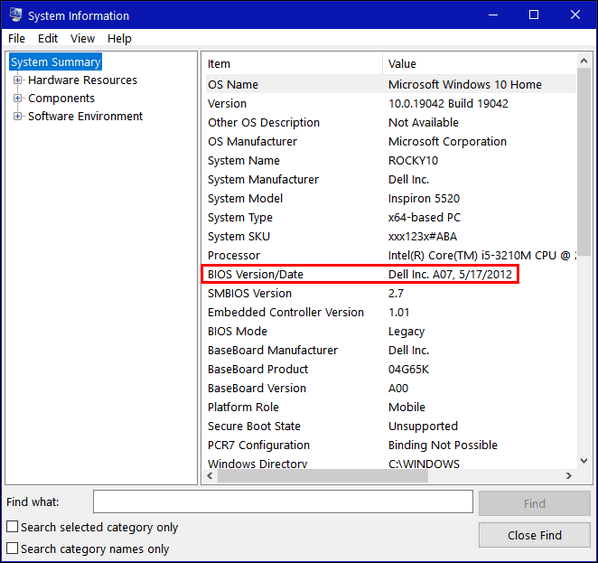The image size is (598, 563).
Task: Click the value Inspiron 5520
Action: tap(424, 198)
